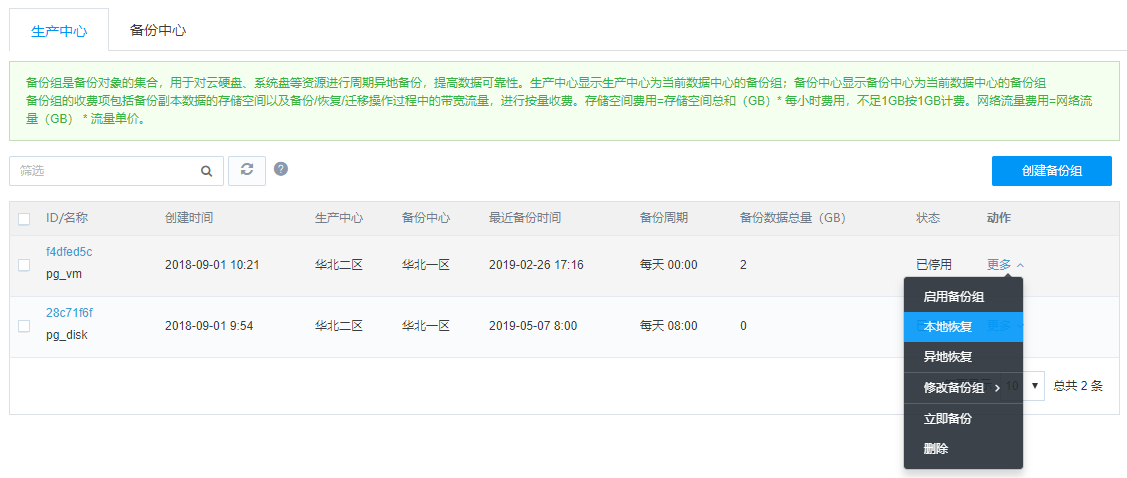Click the 每天 00:00 backup period cell
The image size is (1127, 478).
coord(668,265)
